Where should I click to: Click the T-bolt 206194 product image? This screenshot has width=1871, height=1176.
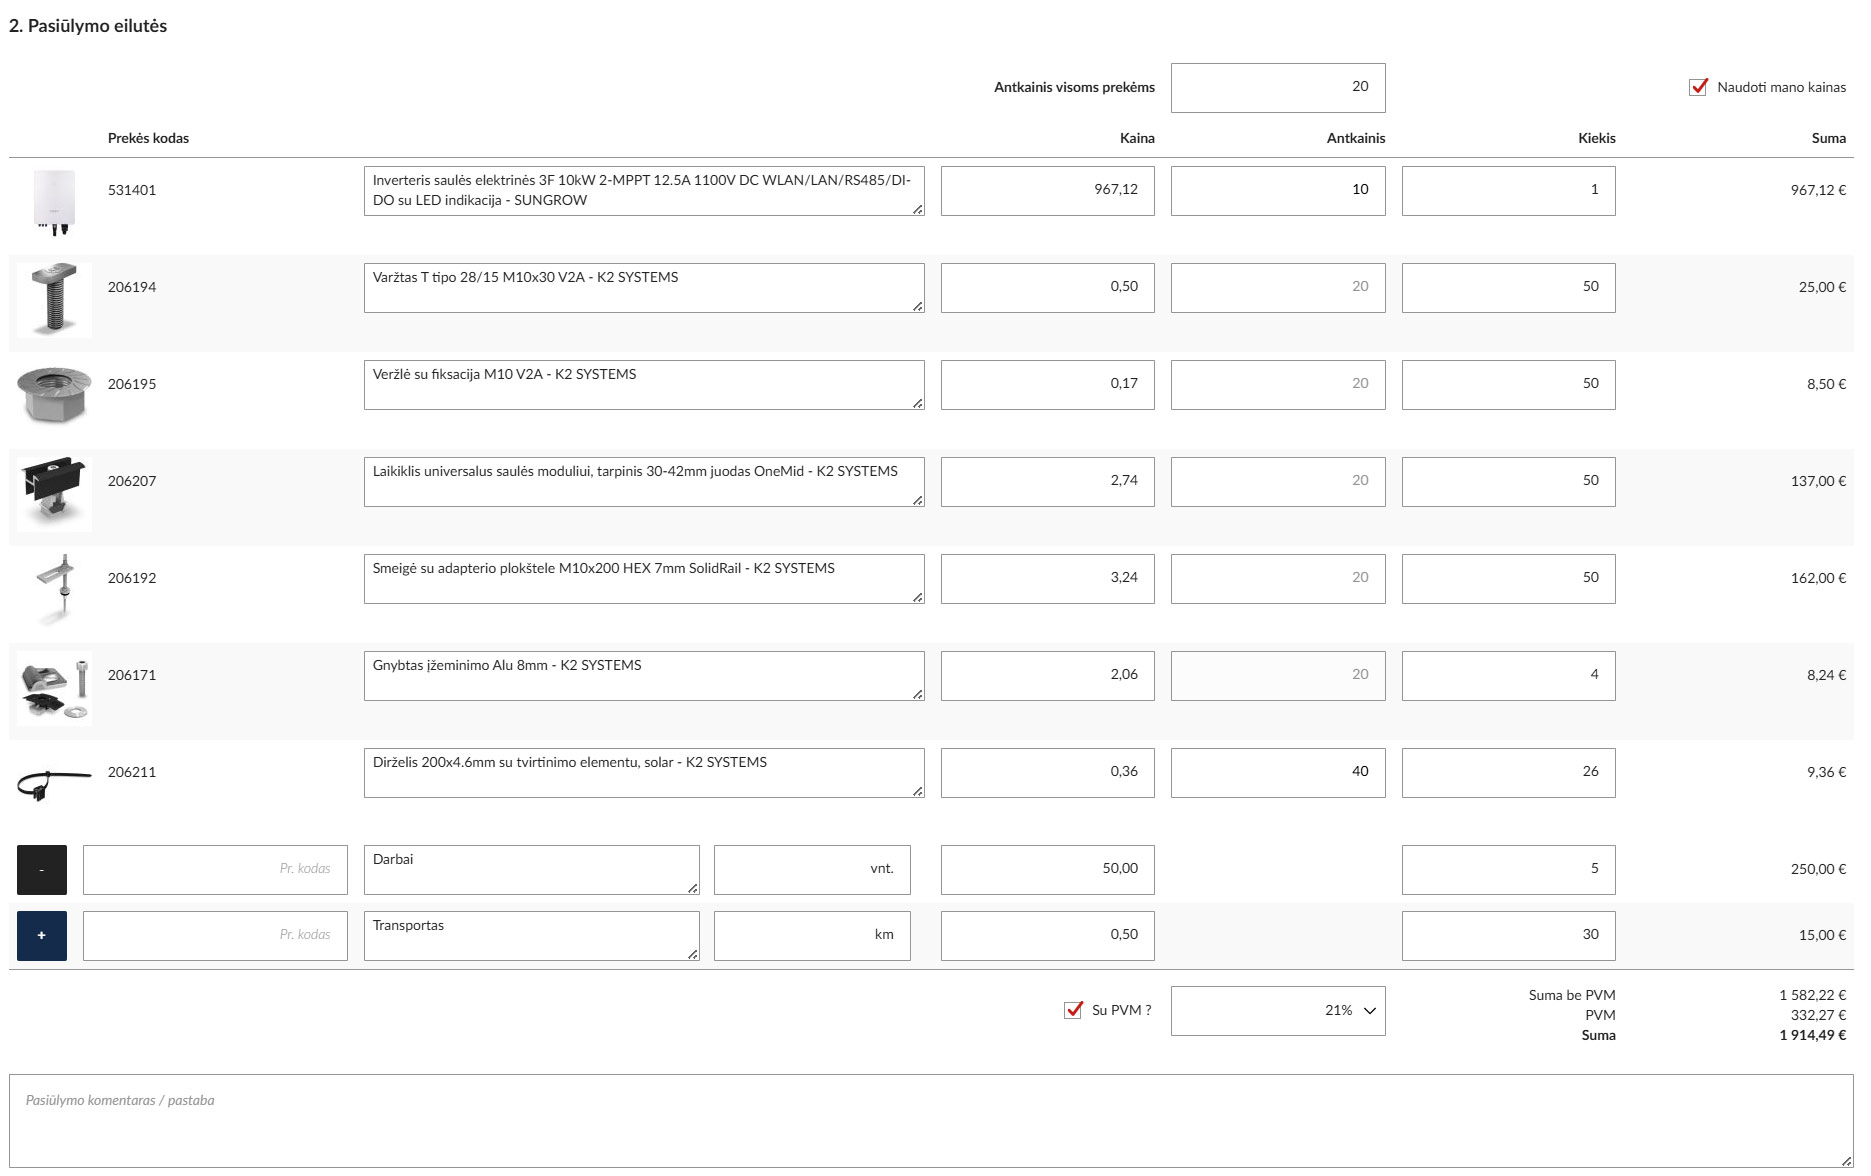pos(54,299)
